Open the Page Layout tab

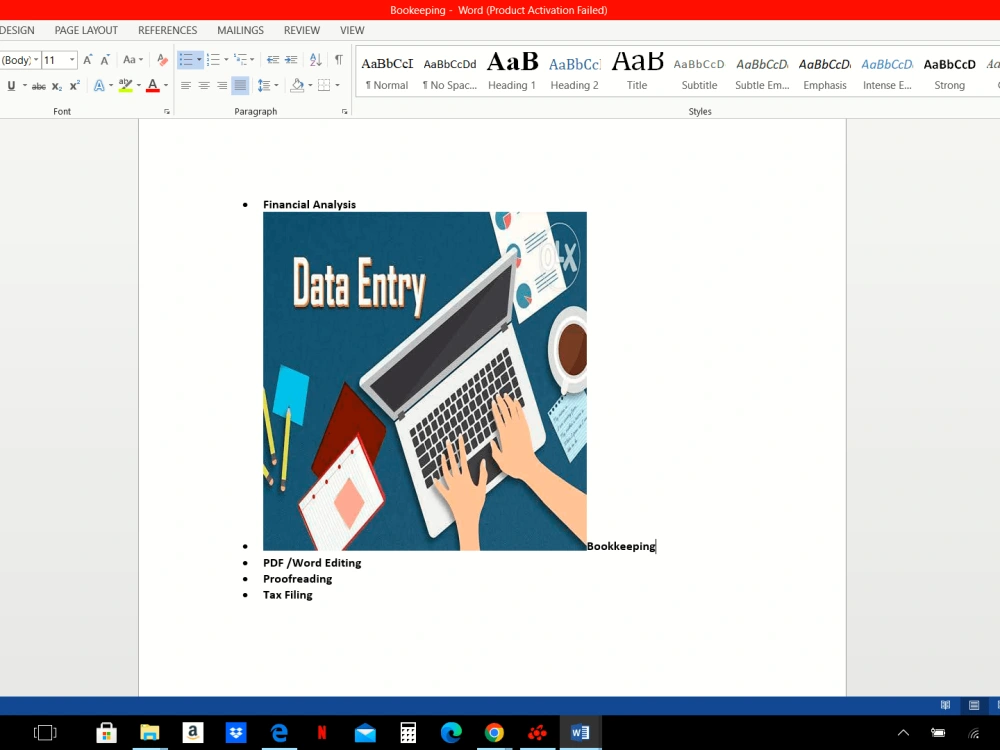pos(86,30)
